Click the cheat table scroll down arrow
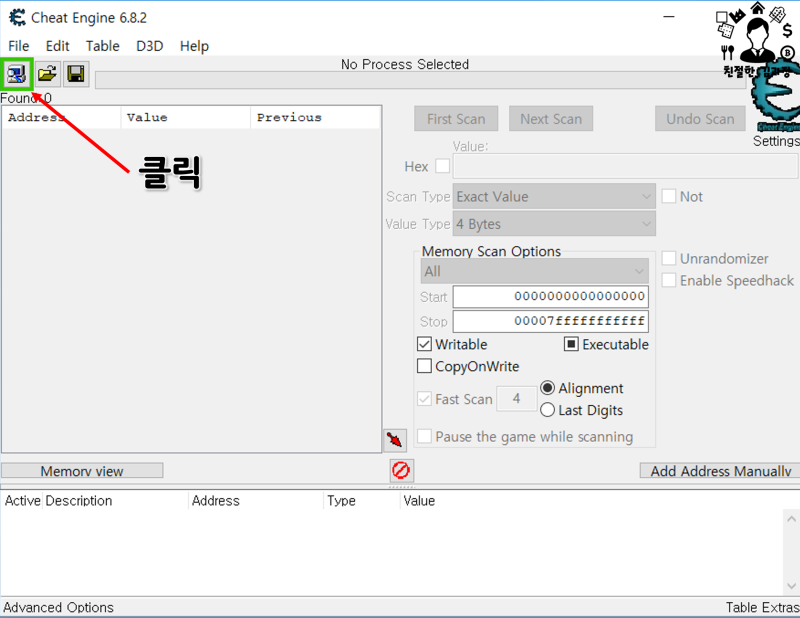The image size is (800, 618). click(x=791, y=585)
